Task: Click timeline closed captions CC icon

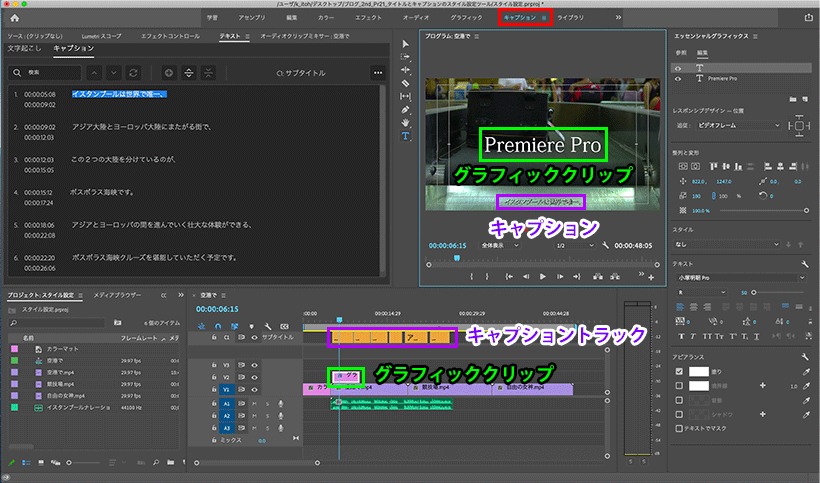Action: tap(284, 326)
